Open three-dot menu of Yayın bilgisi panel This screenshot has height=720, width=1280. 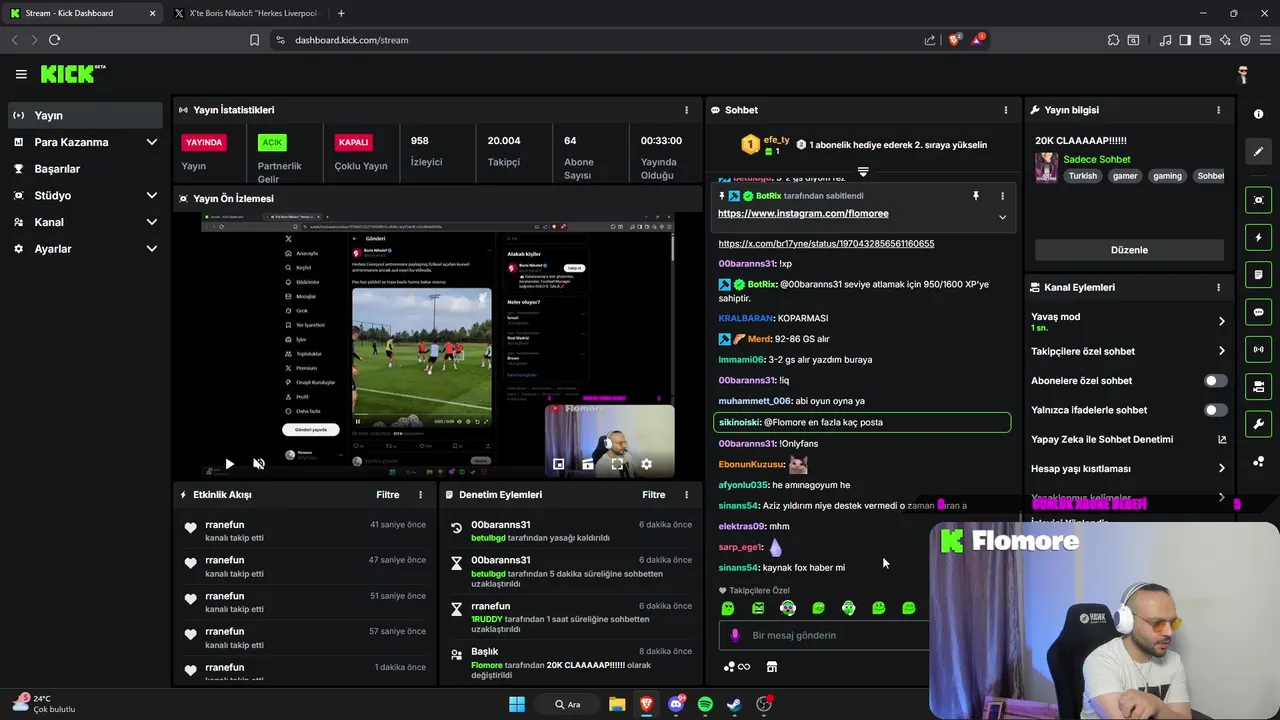pyautogui.click(x=1218, y=110)
